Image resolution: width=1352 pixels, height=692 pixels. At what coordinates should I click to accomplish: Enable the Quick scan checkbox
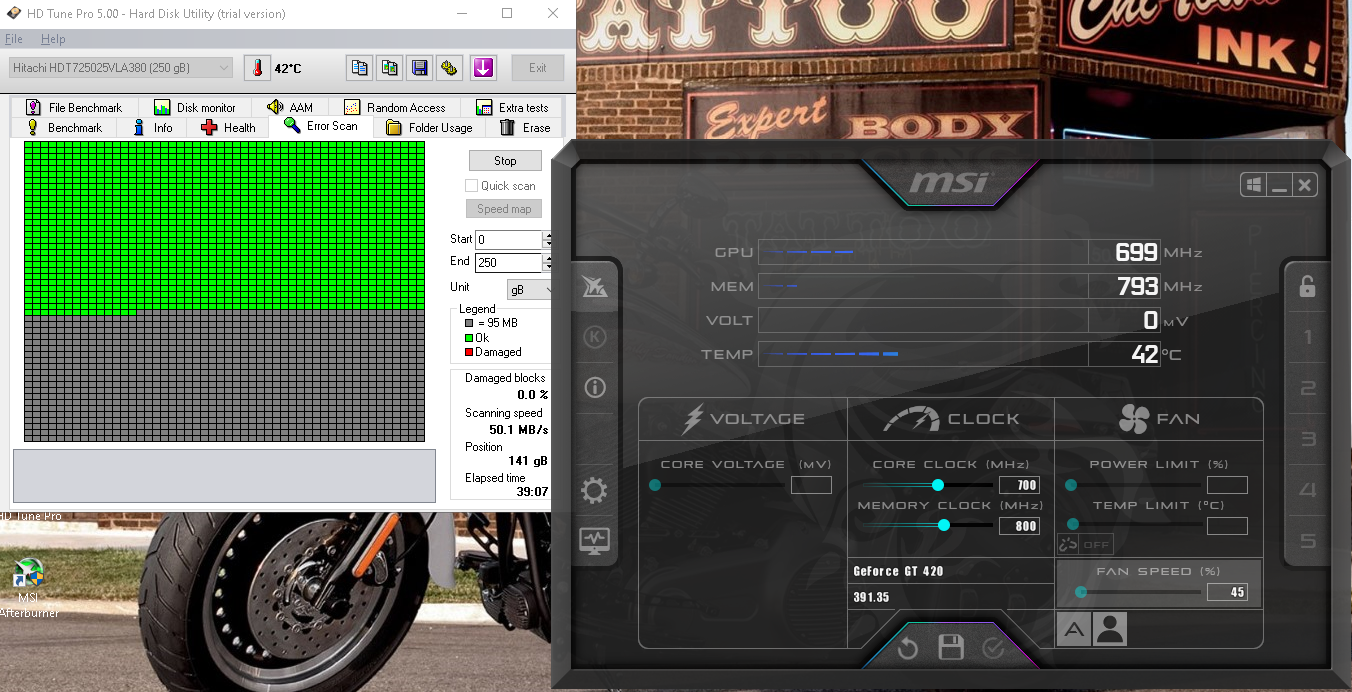[471, 186]
